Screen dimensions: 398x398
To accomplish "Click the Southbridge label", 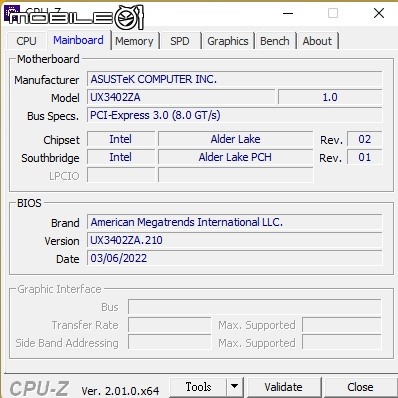I will (x=50, y=158).
